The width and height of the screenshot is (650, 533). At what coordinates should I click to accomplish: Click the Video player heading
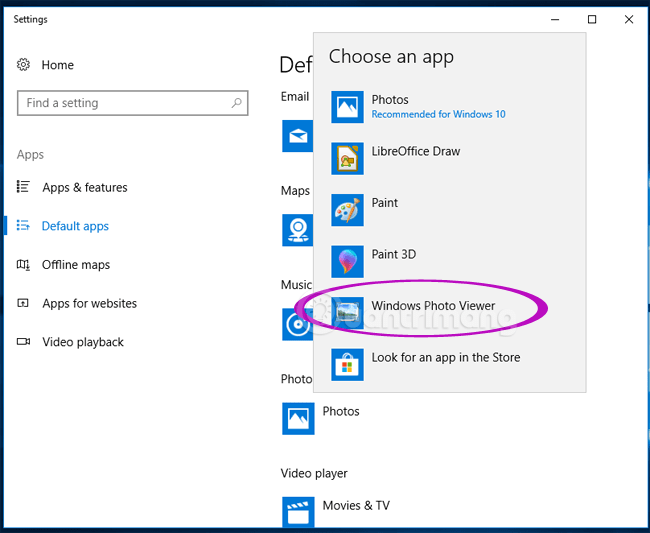(314, 473)
